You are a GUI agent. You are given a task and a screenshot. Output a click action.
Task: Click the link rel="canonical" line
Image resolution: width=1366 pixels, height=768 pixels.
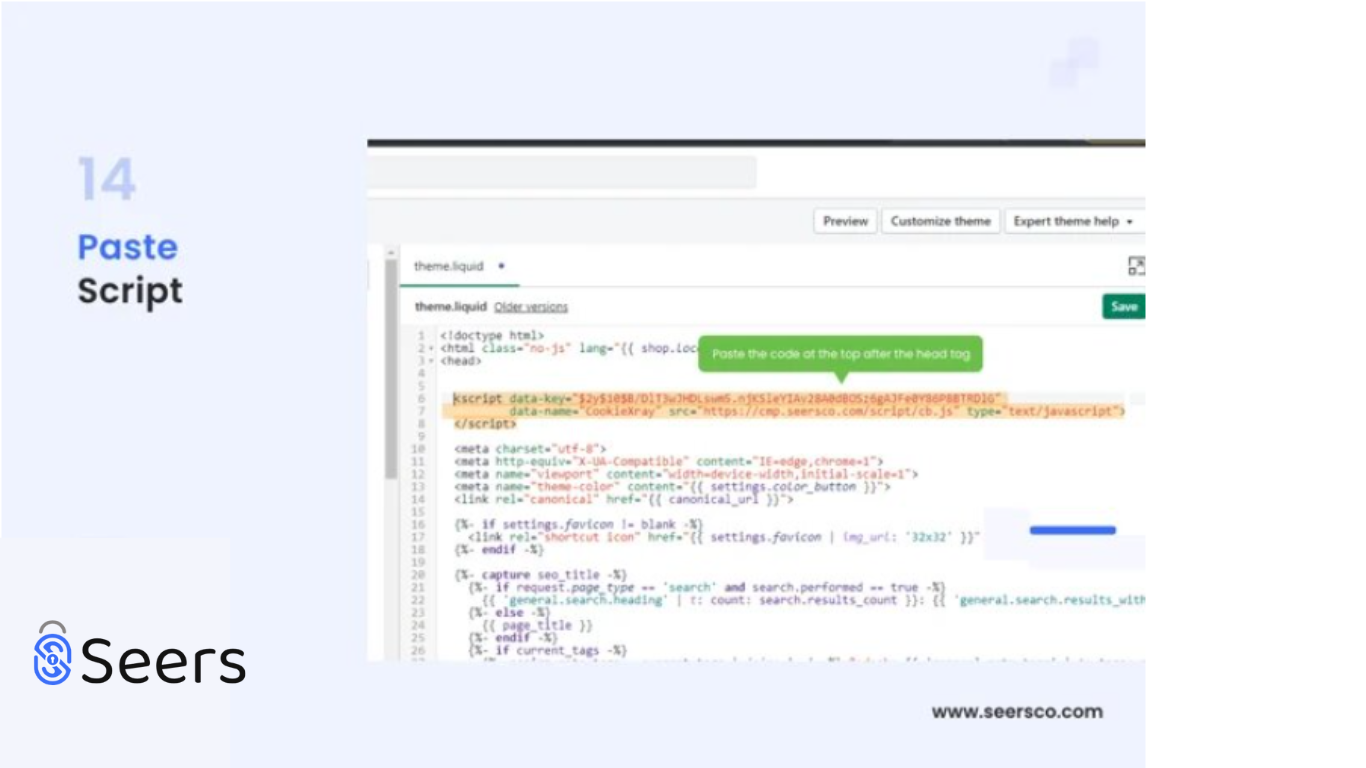tap(623, 499)
